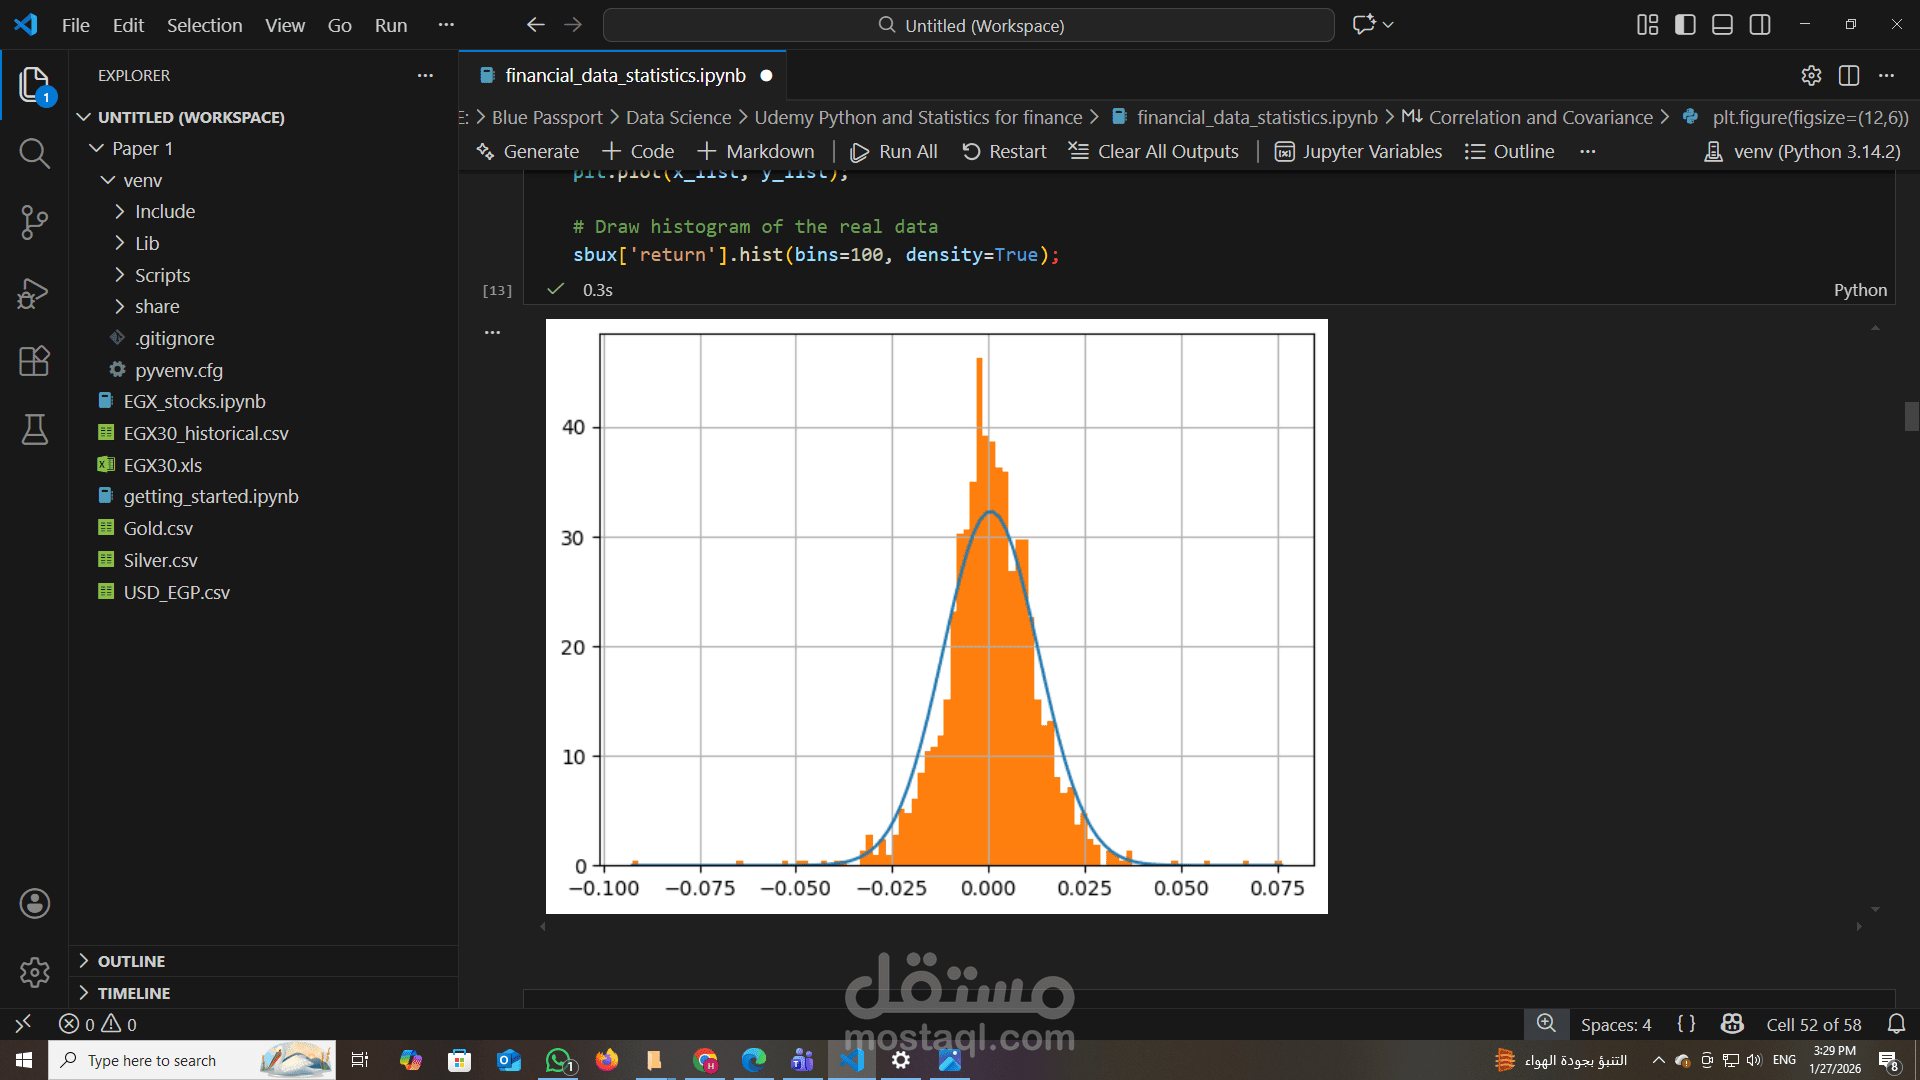Select the financial_data_statistics.ipynb tab
This screenshot has height=1080, width=1920.
[624, 76]
